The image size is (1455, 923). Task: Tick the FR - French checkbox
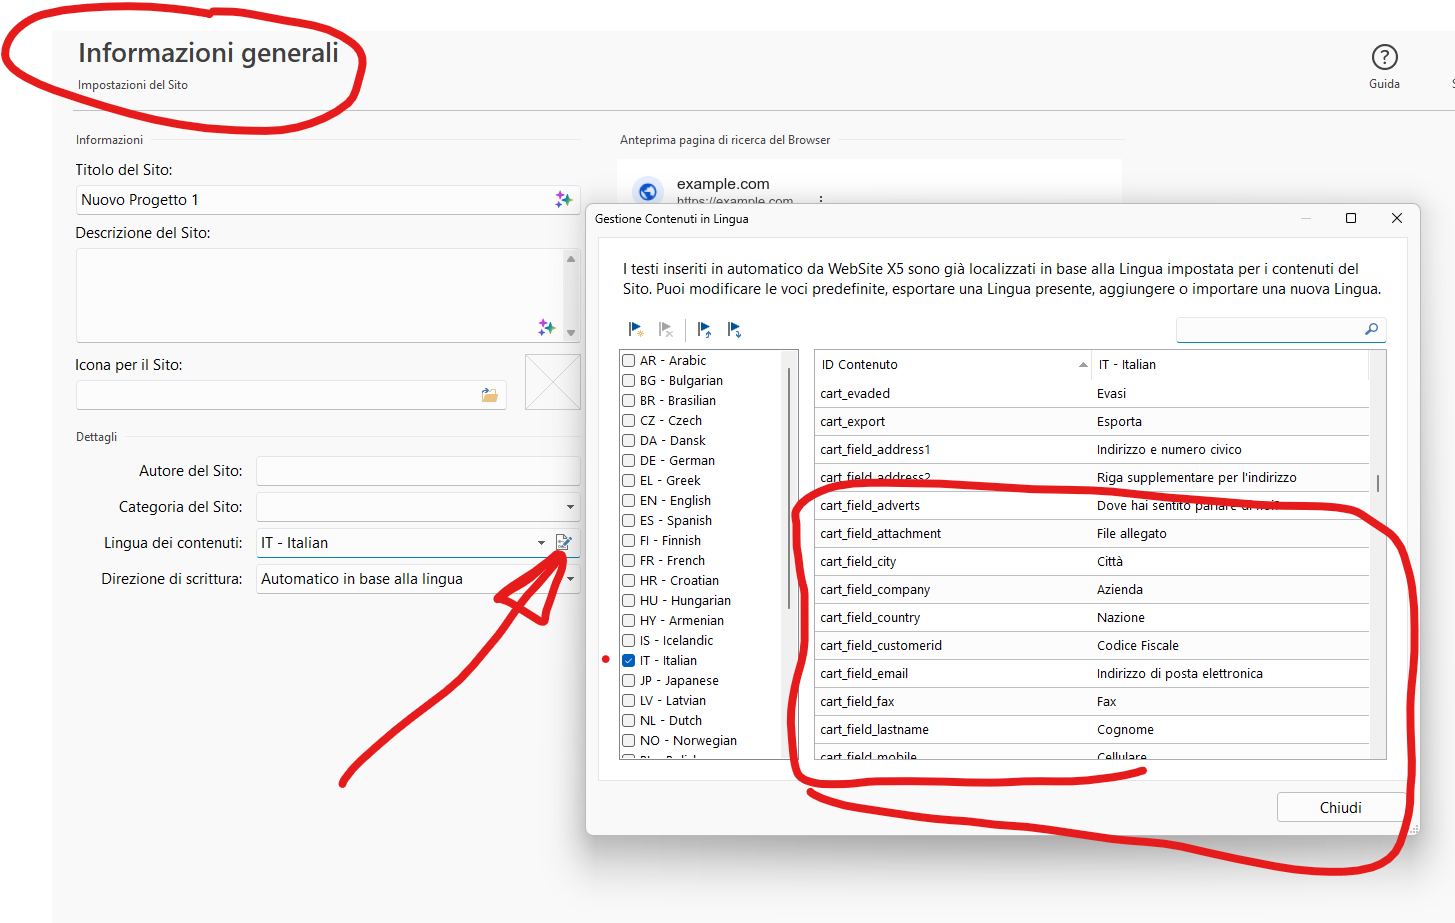[x=629, y=561]
